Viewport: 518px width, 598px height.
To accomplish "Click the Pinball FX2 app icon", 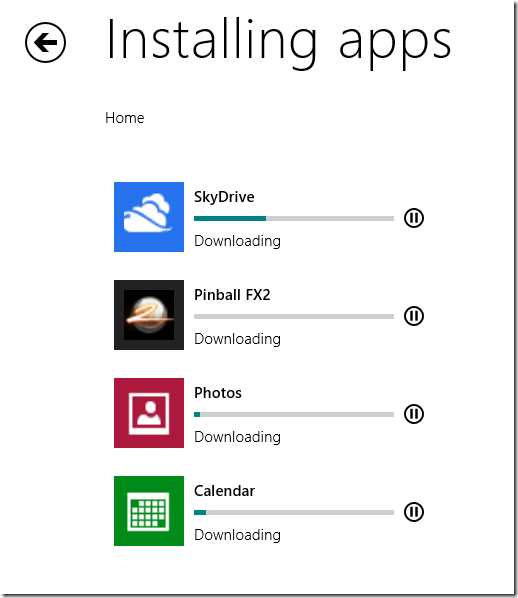I will tap(149, 315).
